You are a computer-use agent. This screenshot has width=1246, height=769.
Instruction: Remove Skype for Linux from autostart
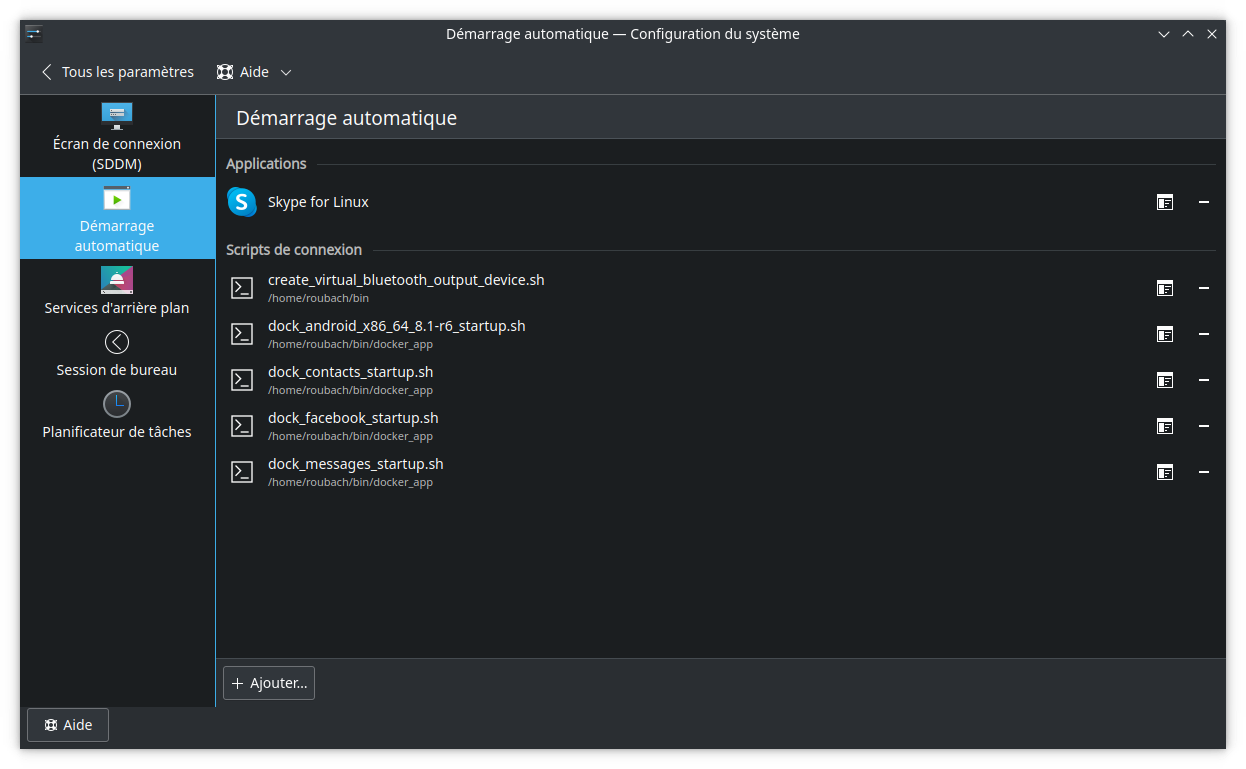point(1204,201)
